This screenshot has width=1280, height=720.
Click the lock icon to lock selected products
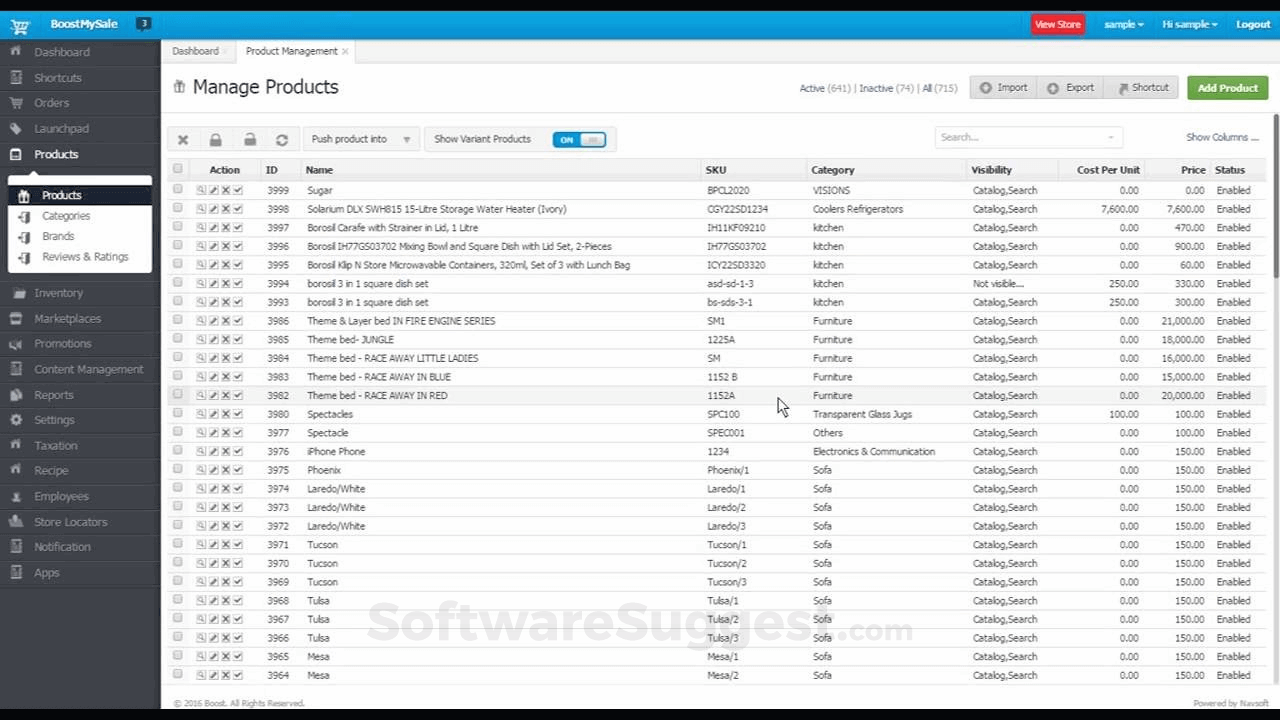pos(215,139)
